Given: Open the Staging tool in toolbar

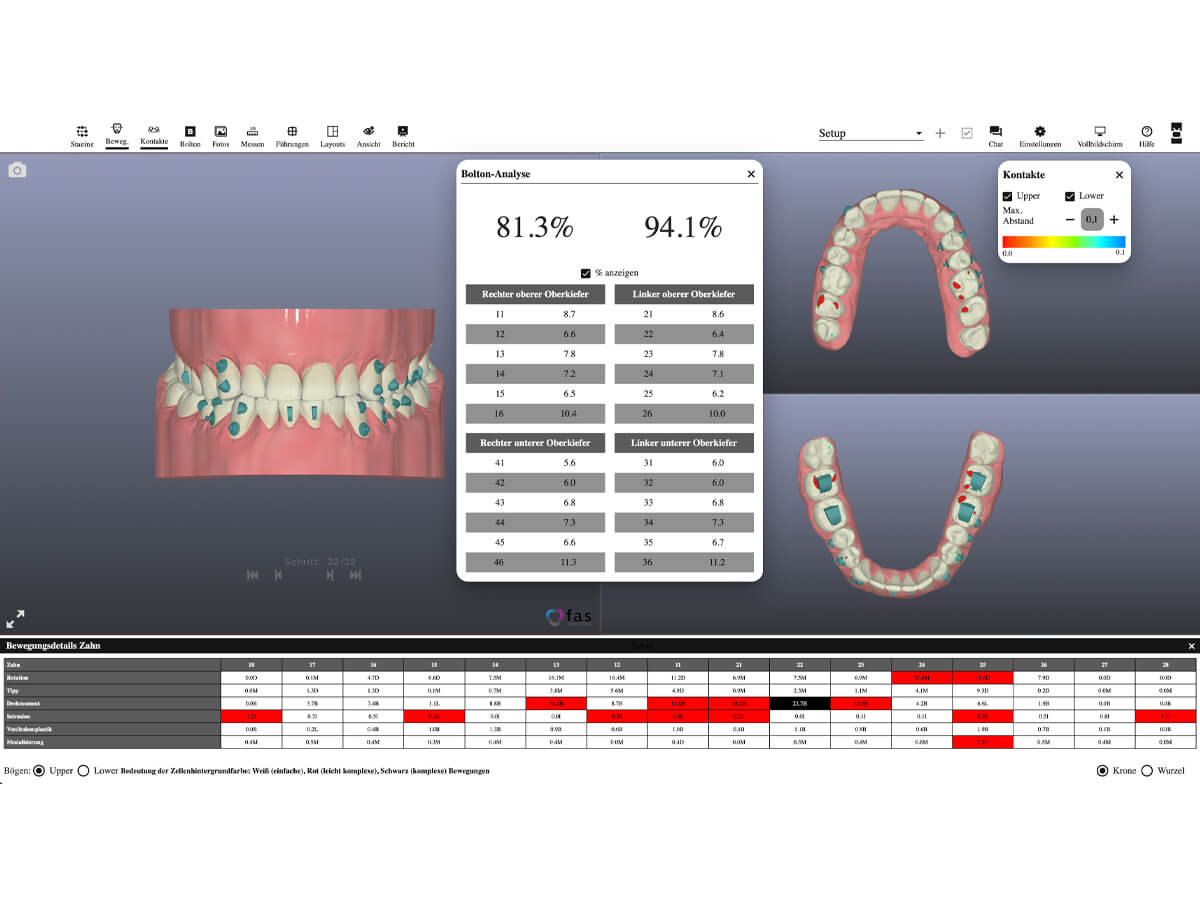Looking at the screenshot, I should [82, 136].
